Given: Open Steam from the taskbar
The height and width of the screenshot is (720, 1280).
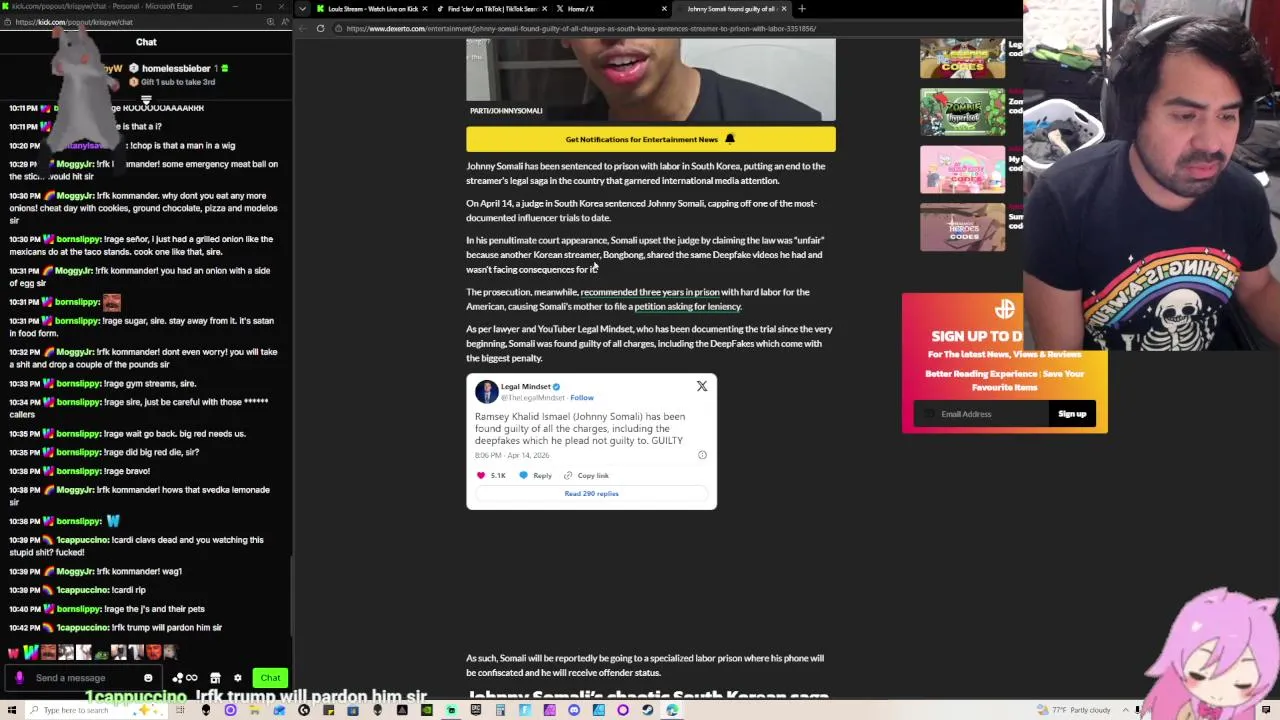Looking at the screenshot, I should tap(647, 710).
